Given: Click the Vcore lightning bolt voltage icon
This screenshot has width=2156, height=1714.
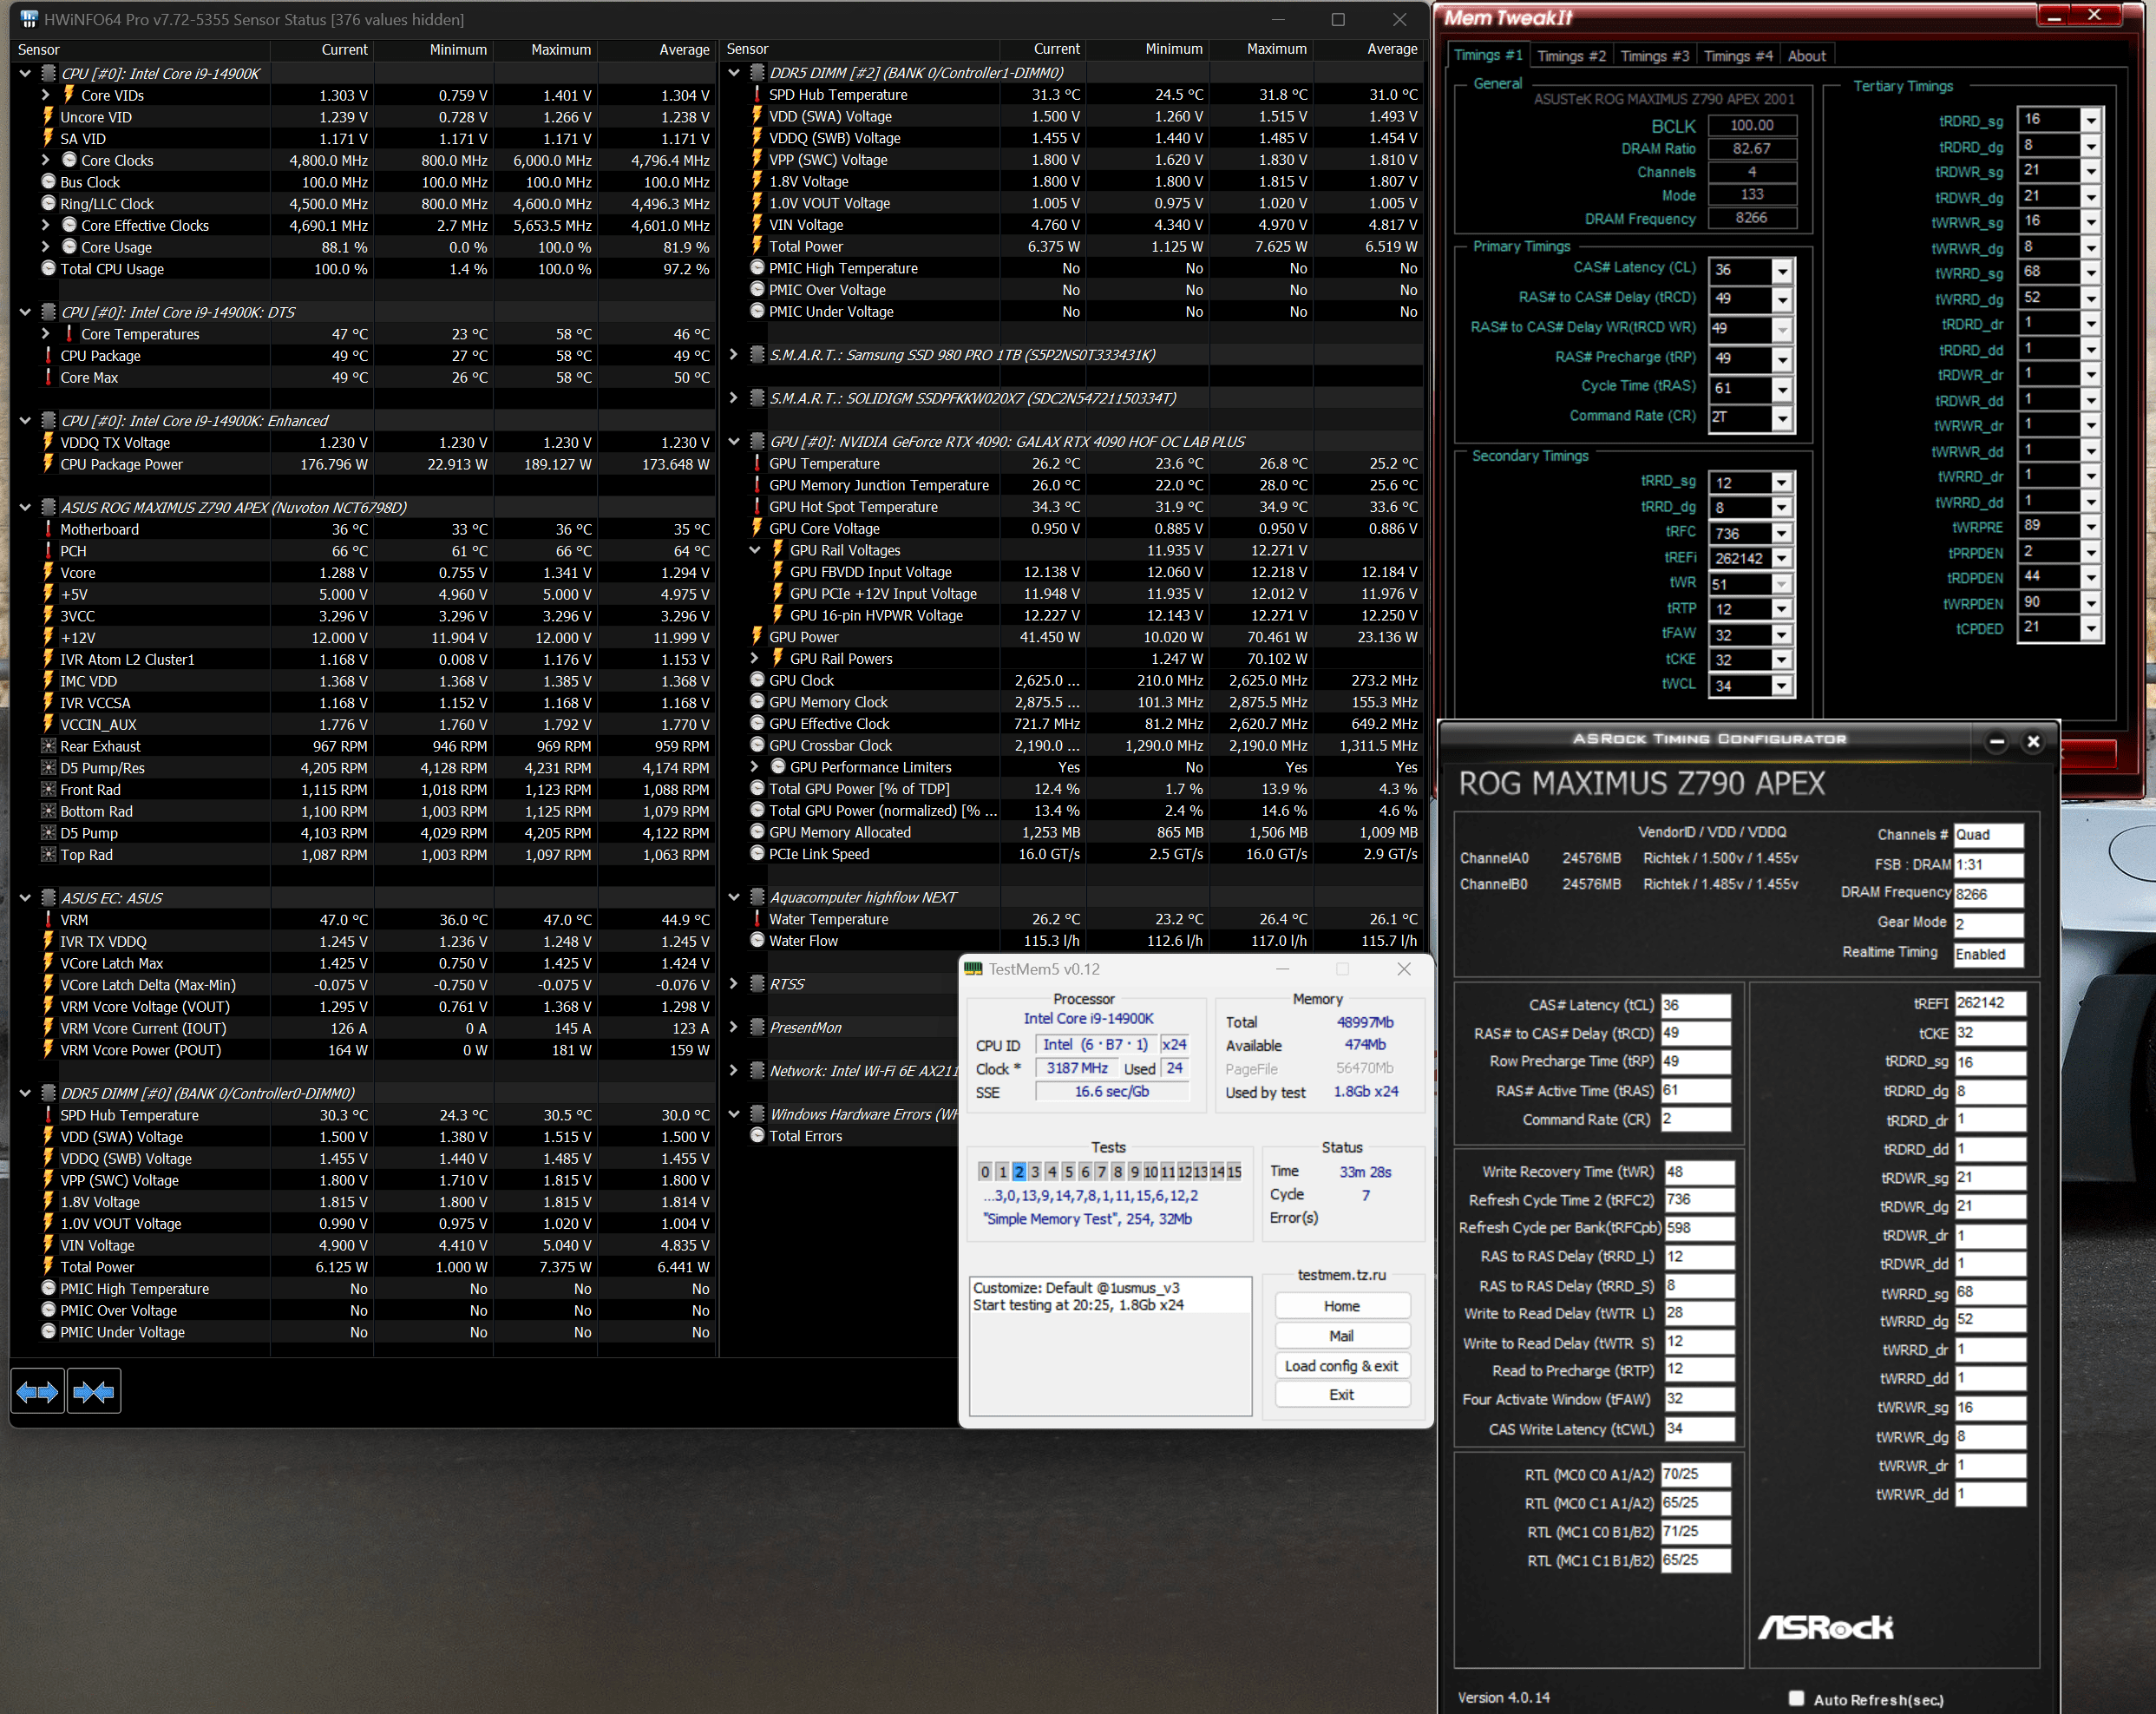Looking at the screenshot, I should click(48, 573).
